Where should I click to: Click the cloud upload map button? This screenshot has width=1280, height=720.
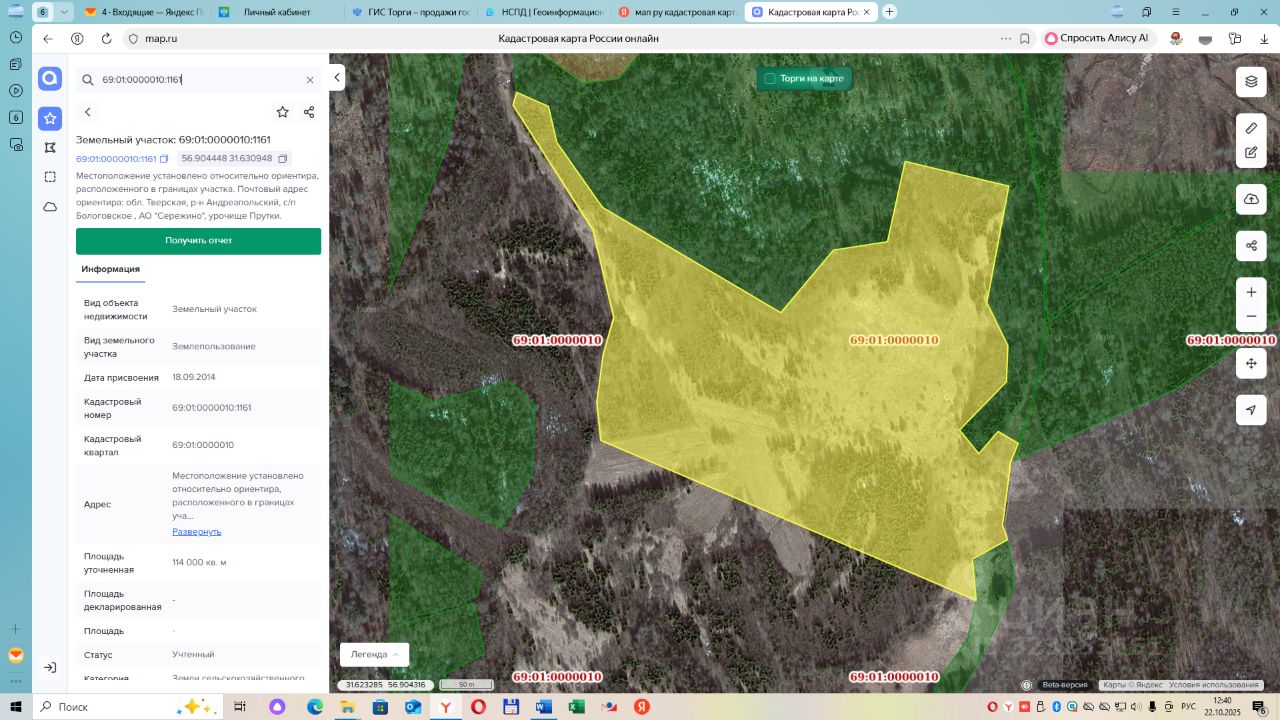pos(1251,199)
